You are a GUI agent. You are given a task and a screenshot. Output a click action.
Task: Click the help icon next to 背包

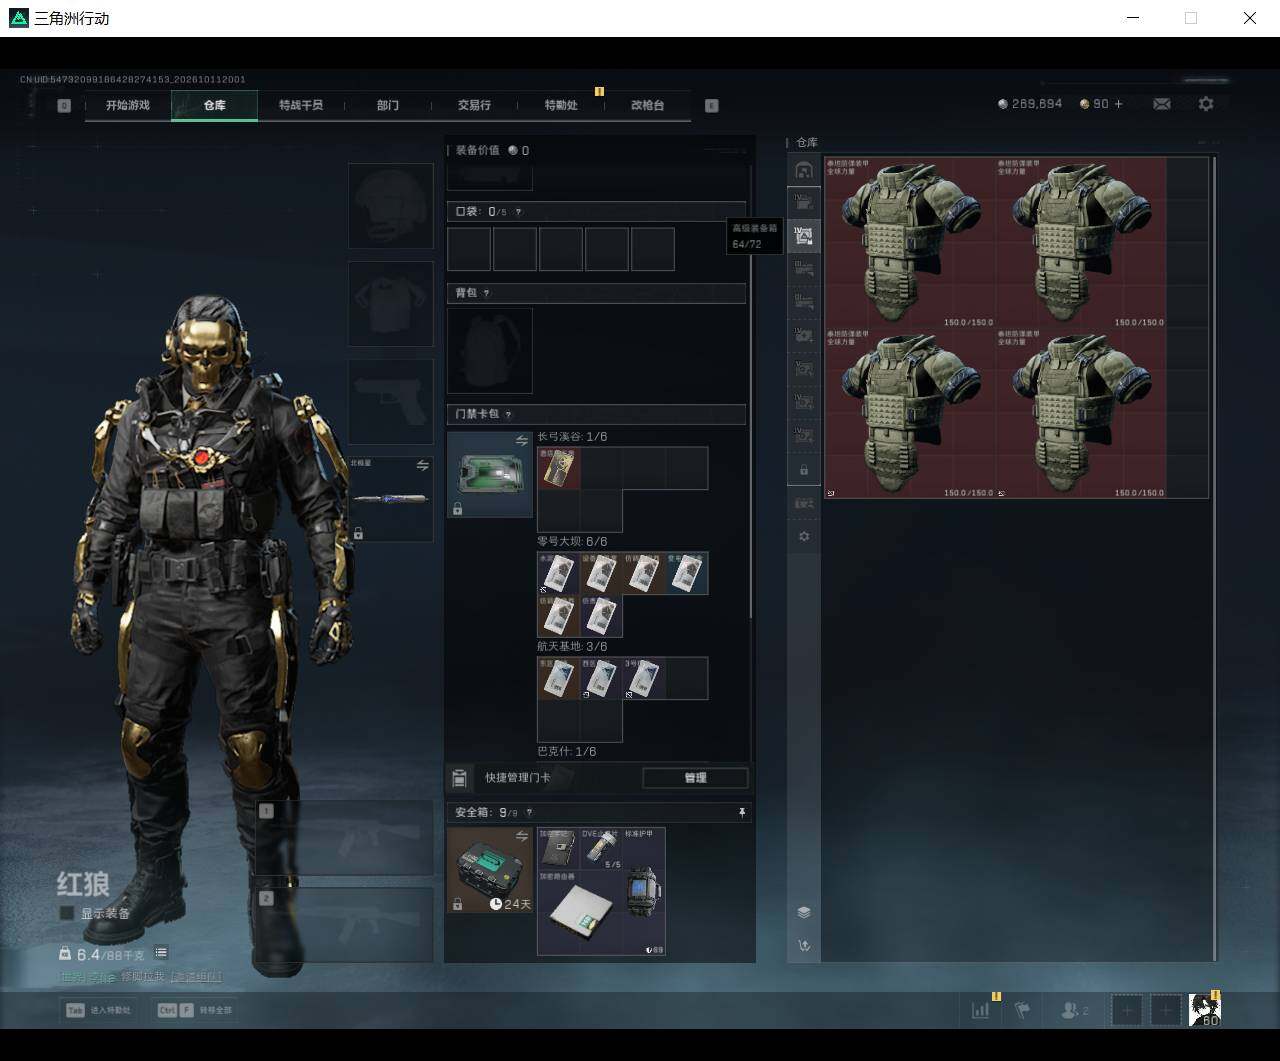[487, 293]
